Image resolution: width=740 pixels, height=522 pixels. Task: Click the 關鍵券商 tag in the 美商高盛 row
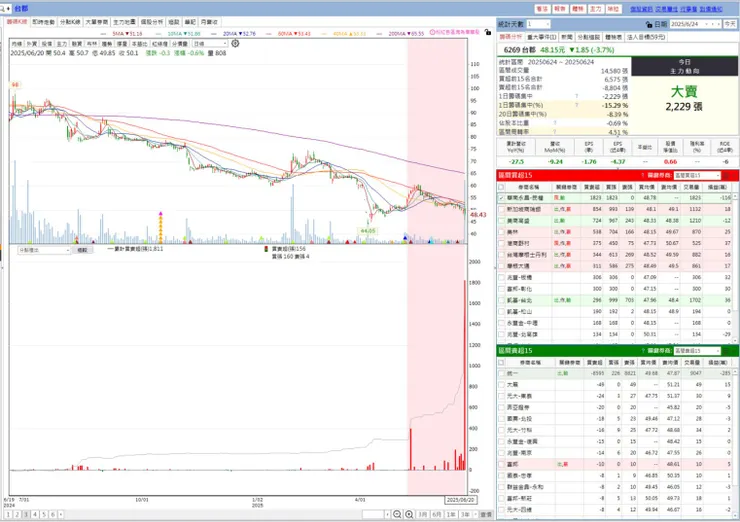pos(560,221)
